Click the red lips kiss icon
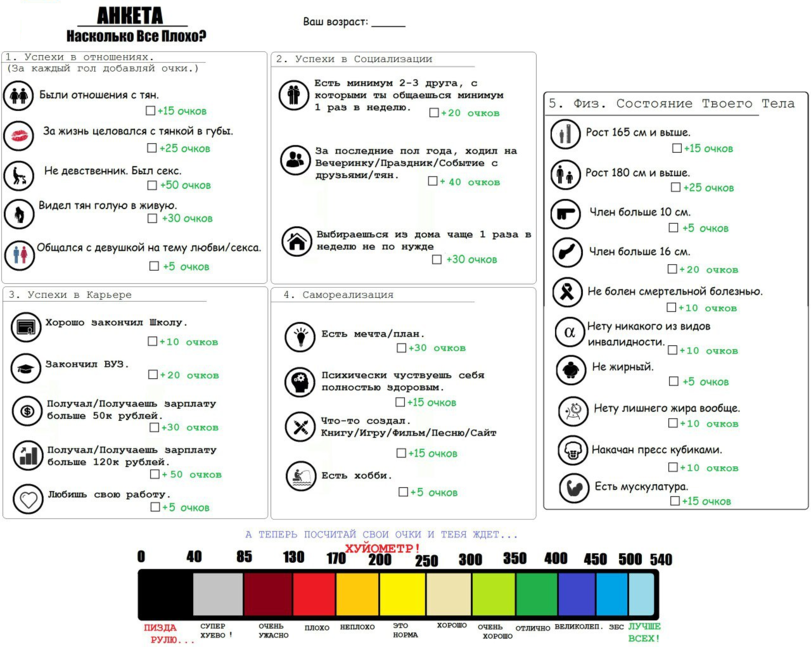This screenshot has width=811, height=647. [19, 136]
